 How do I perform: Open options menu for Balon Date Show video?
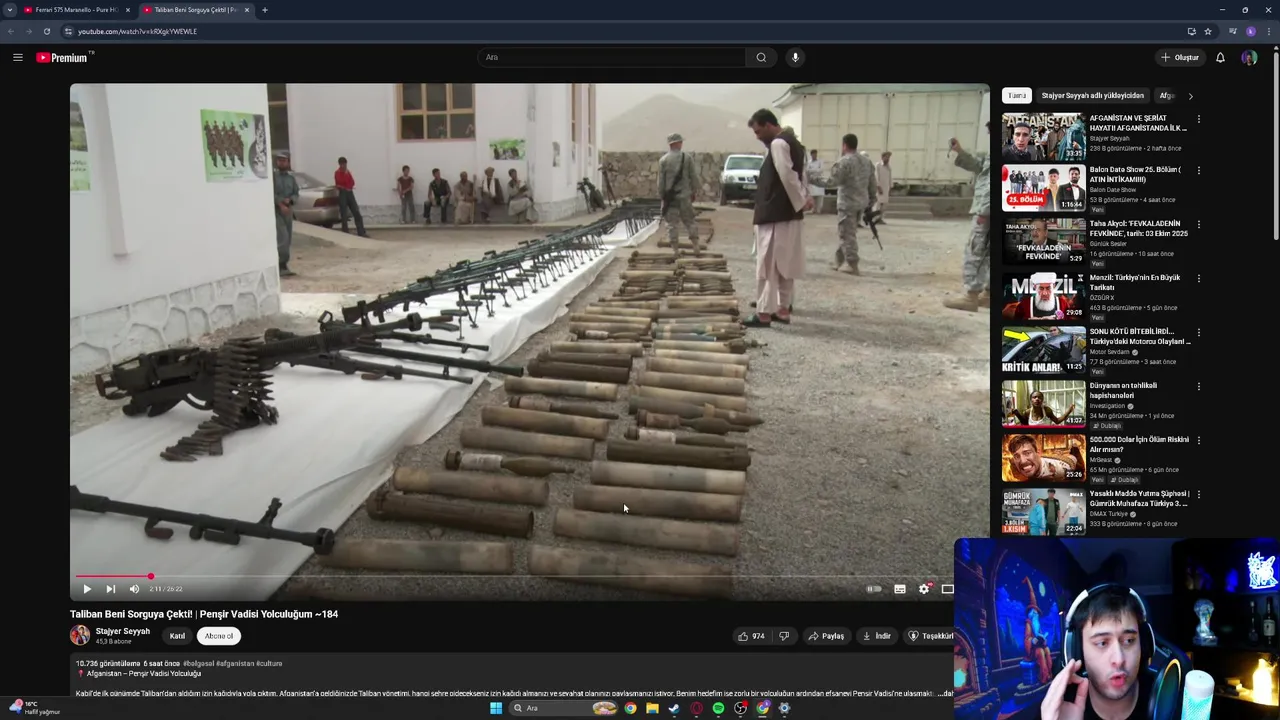point(1198,170)
